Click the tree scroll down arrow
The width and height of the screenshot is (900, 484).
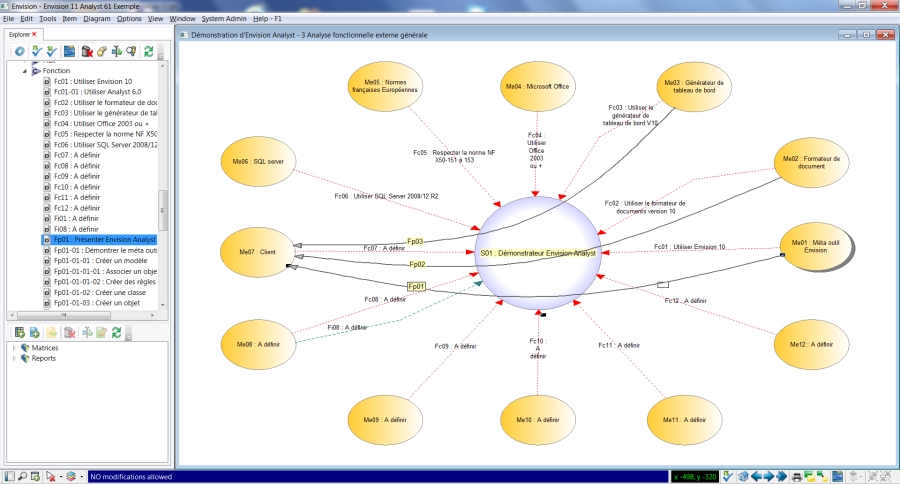point(163,305)
